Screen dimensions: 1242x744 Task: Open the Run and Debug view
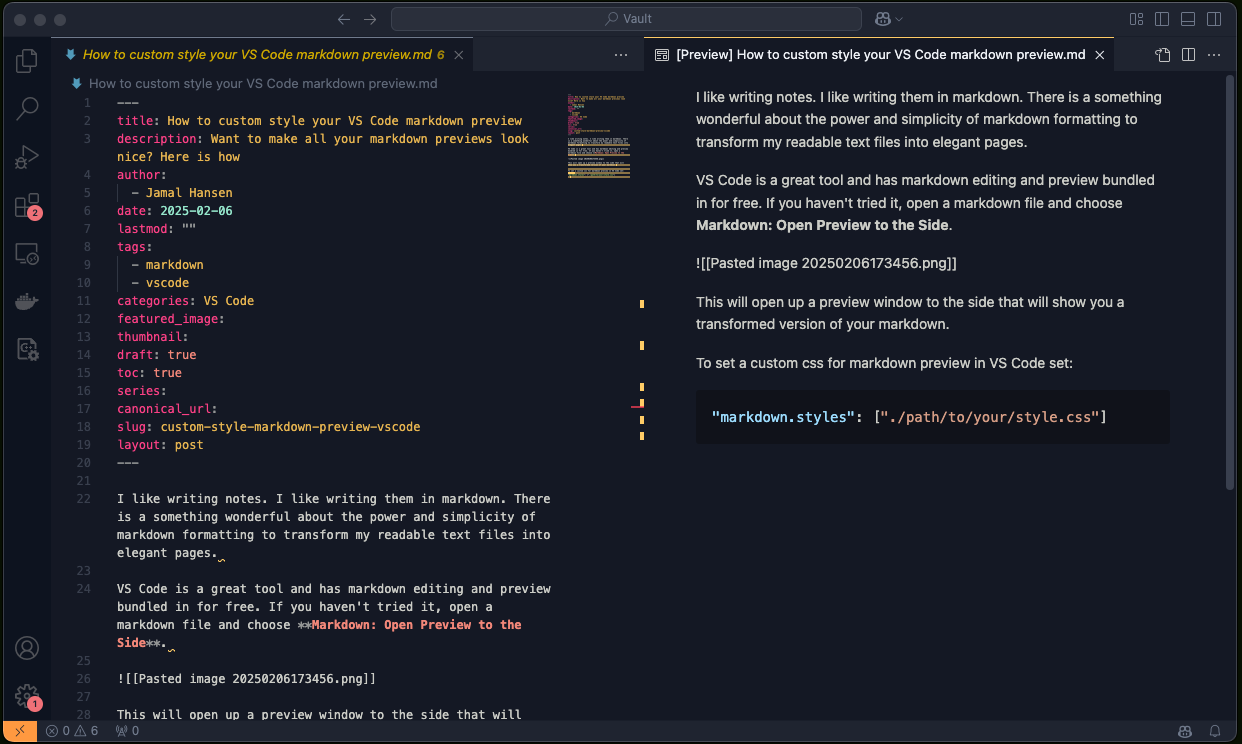27,157
